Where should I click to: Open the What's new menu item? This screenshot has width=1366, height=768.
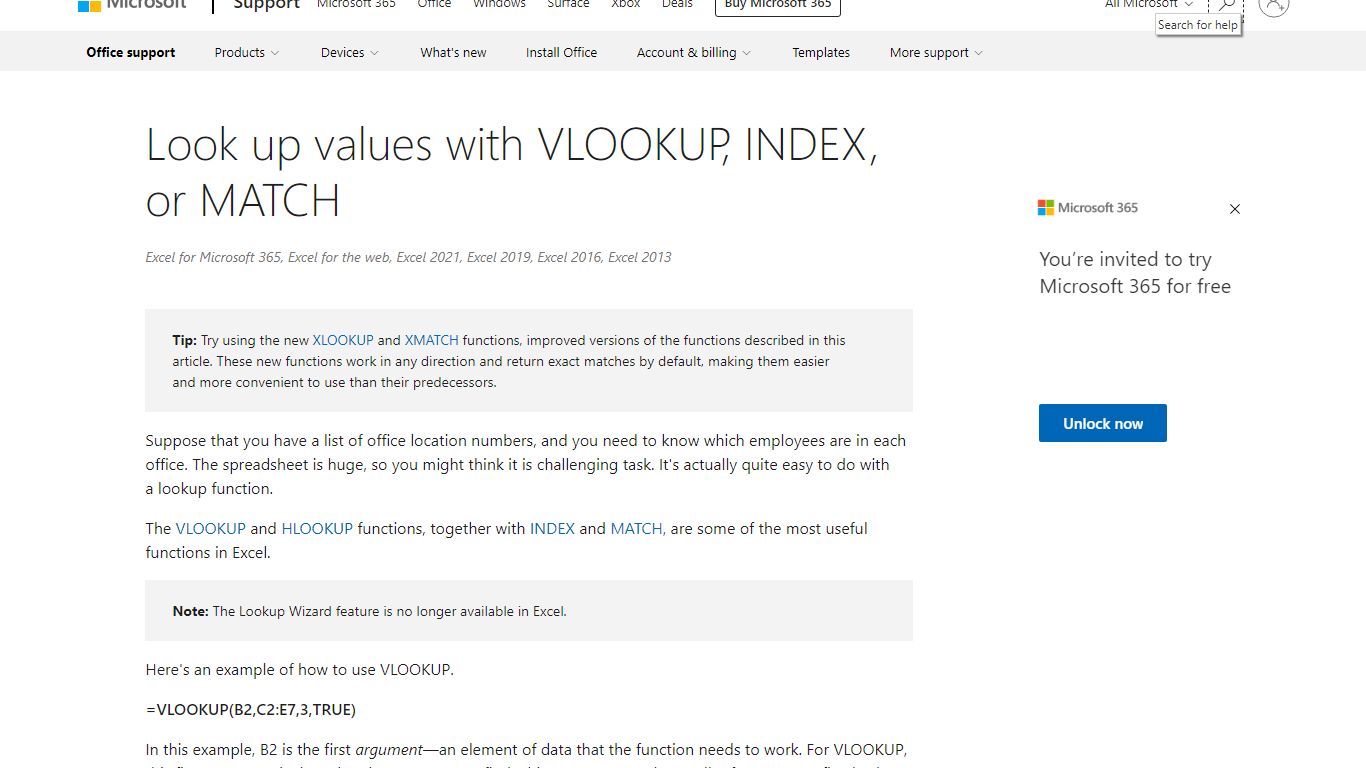click(453, 52)
